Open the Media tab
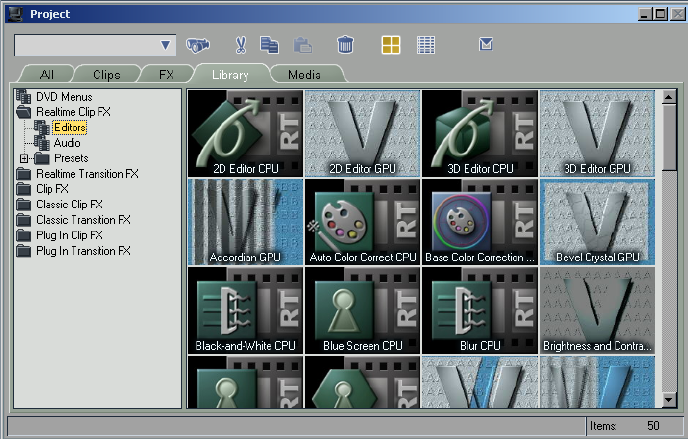Viewport: 688px width, 439px height. coord(304,75)
